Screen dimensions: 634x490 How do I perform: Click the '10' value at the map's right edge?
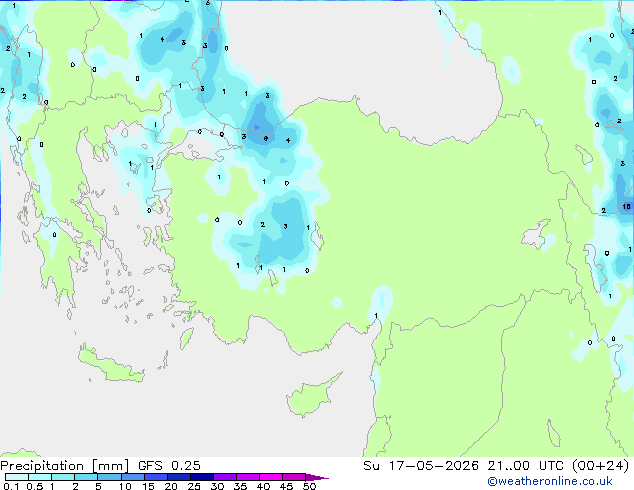tap(626, 207)
